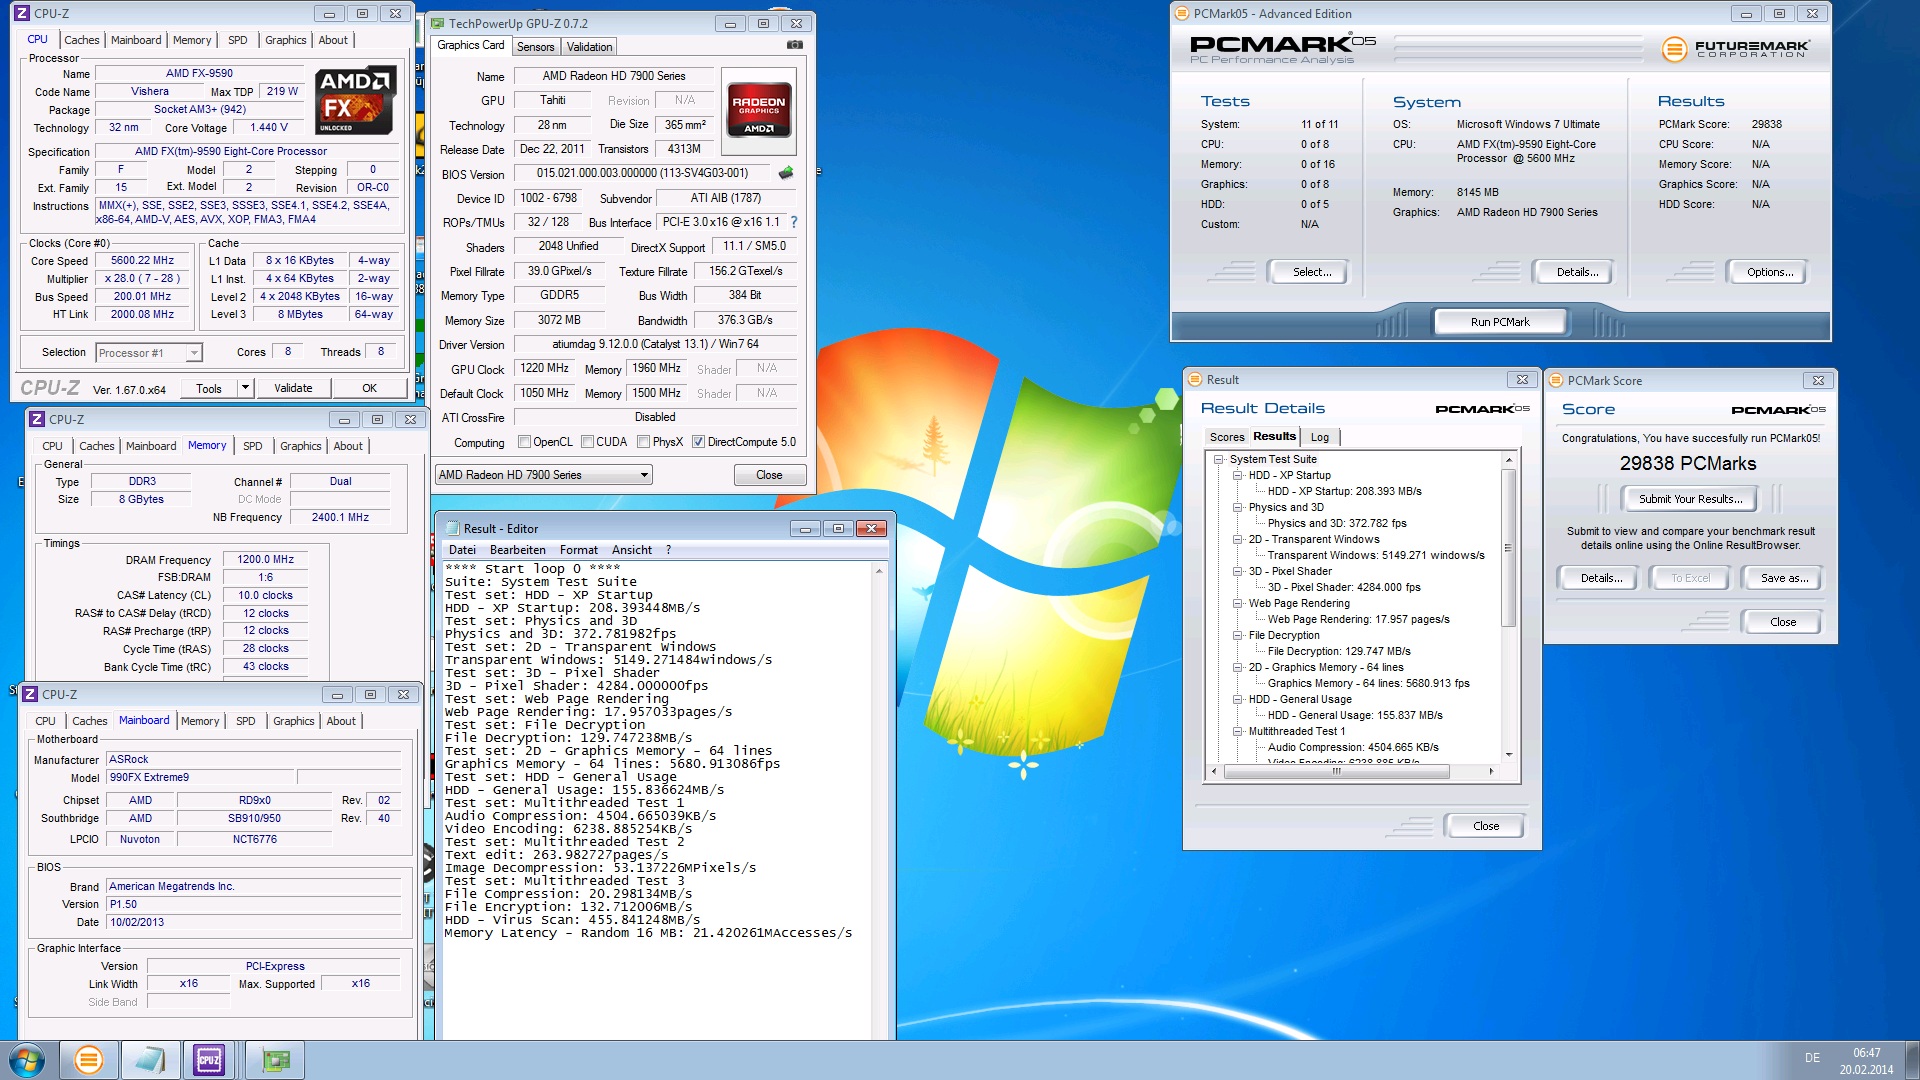Collapse the 2D - Transparent Windows node

click(1238, 539)
